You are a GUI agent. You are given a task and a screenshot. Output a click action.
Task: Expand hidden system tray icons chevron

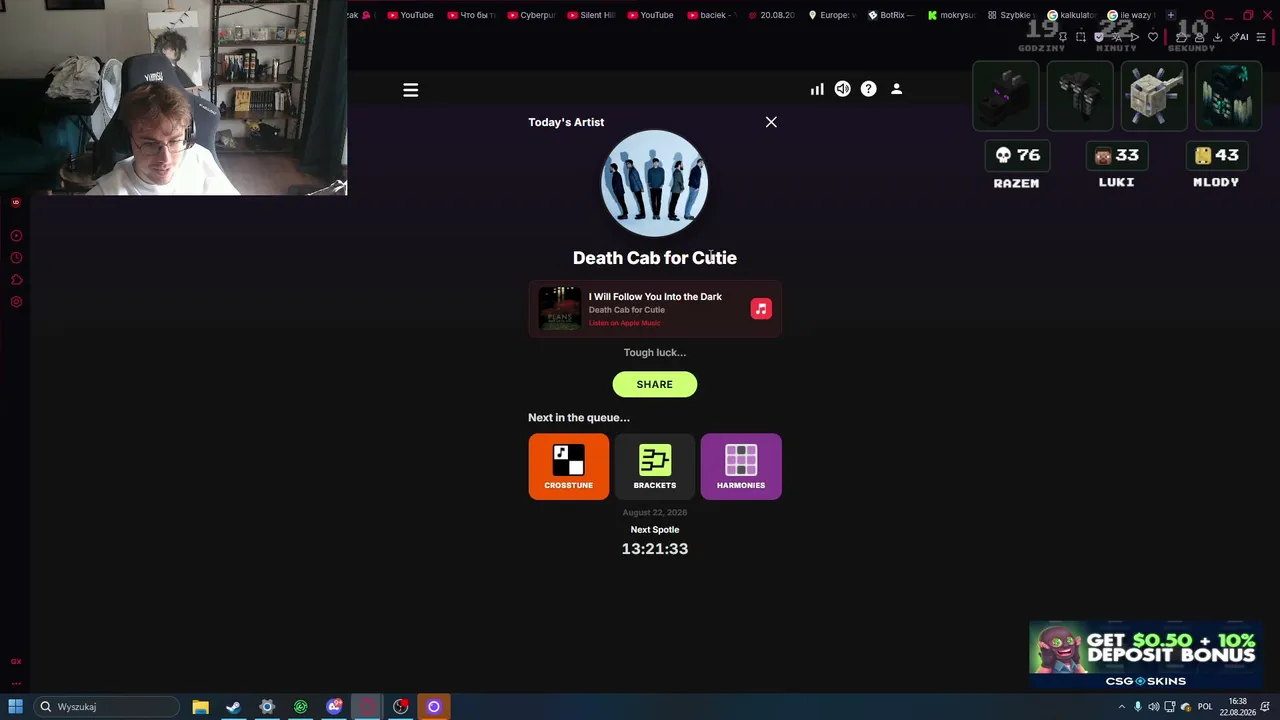pyautogui.click(x=1121, y=707)
